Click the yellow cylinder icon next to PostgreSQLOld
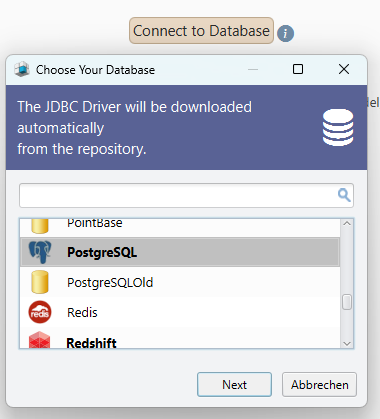The image size is (380, 419). (x=40, y=282)
